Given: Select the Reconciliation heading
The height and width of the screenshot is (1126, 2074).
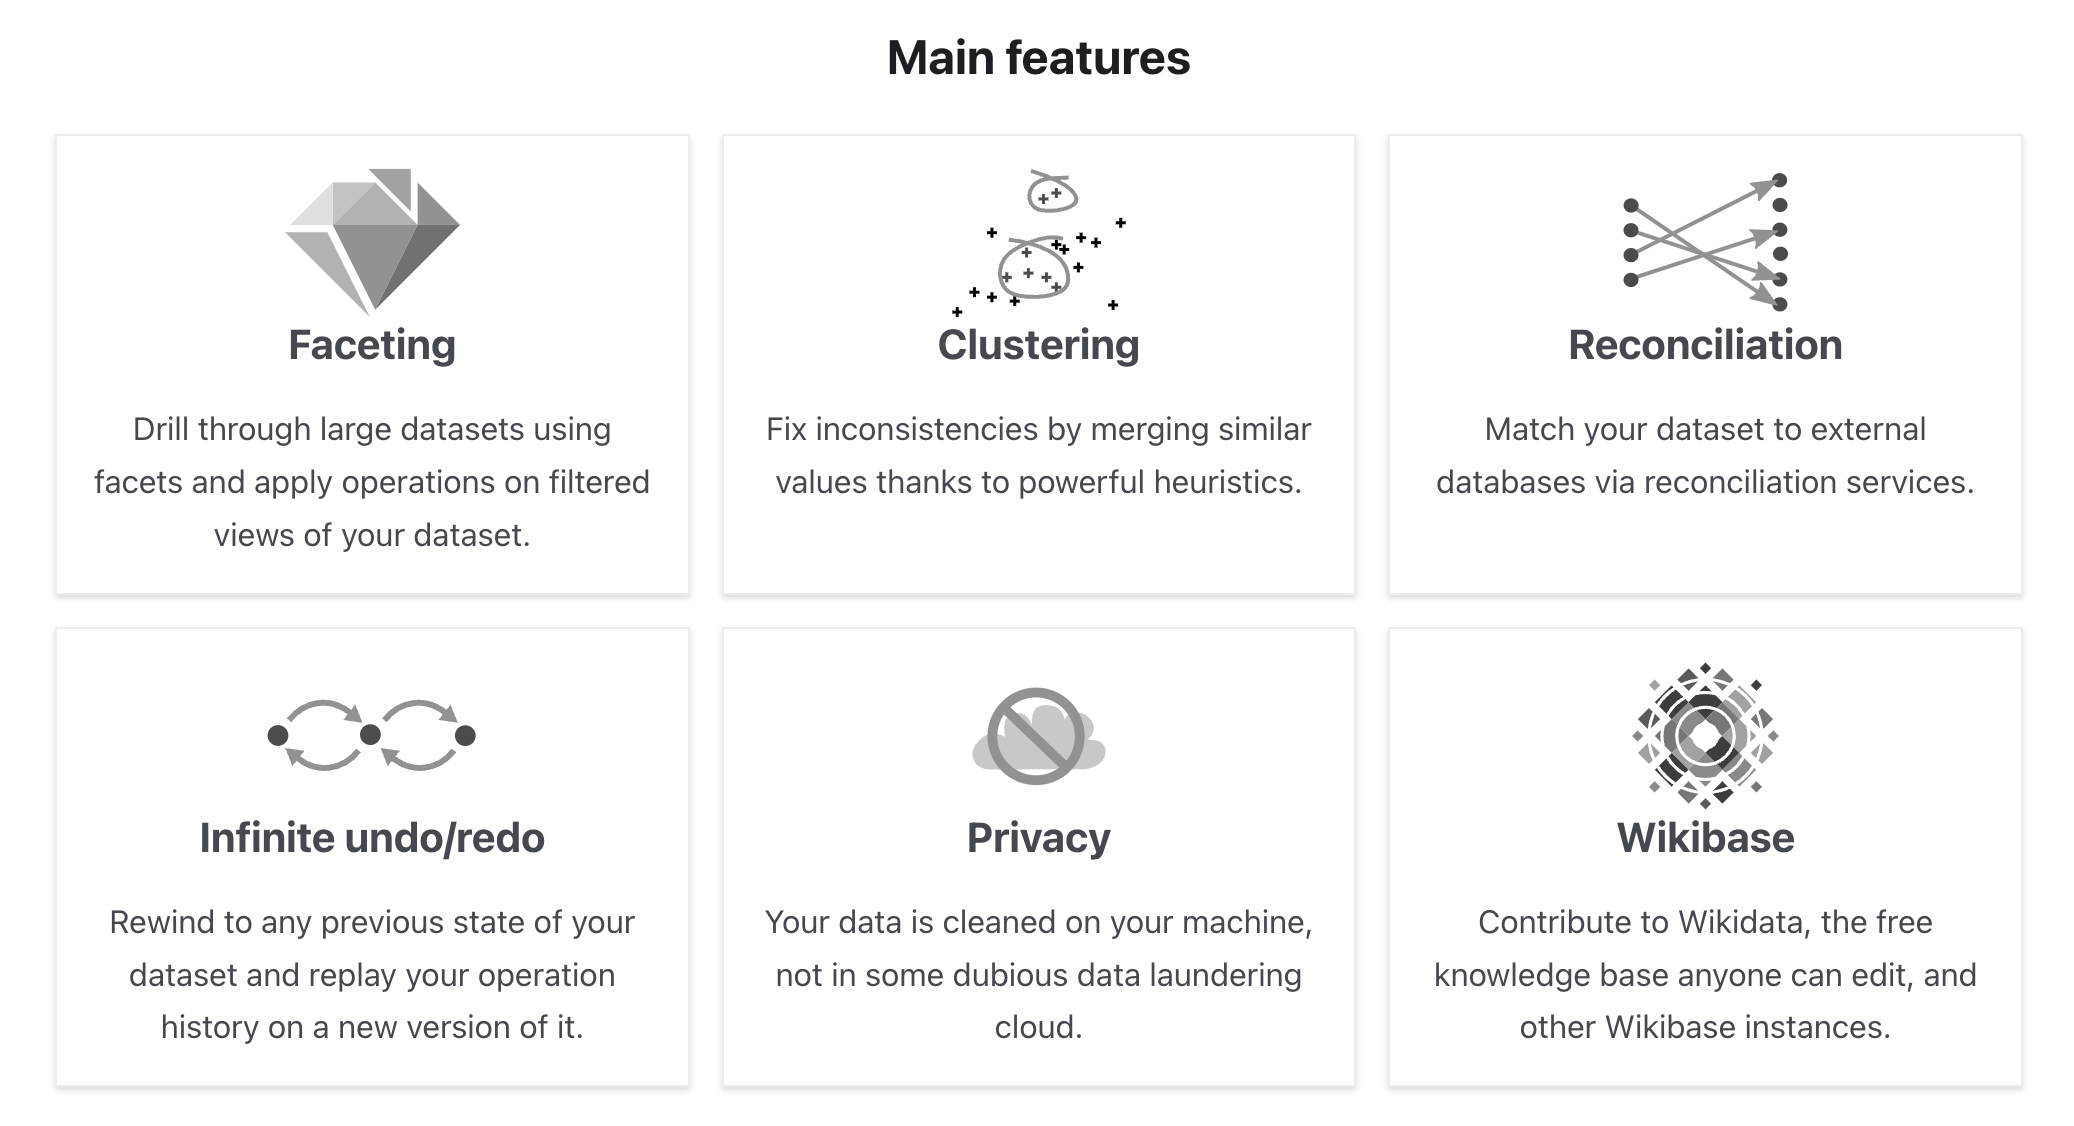Looking at the screenshot, I should tap(1705, 345).
